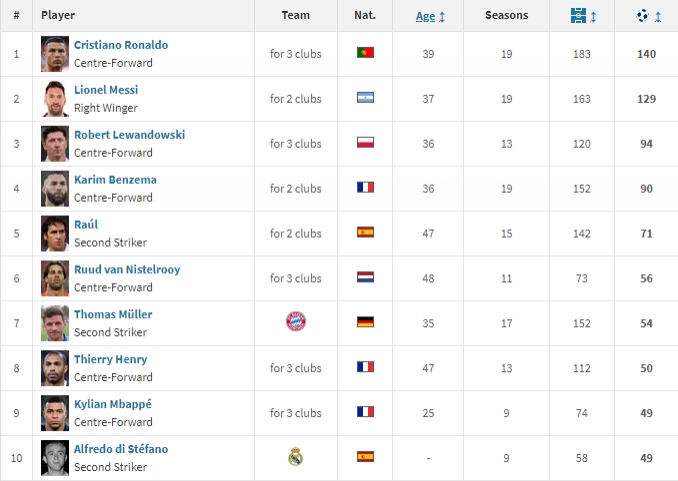Click Lionel Messi's portrait thumbnail
The image size is (678, 481).
(x=55, y=99)
